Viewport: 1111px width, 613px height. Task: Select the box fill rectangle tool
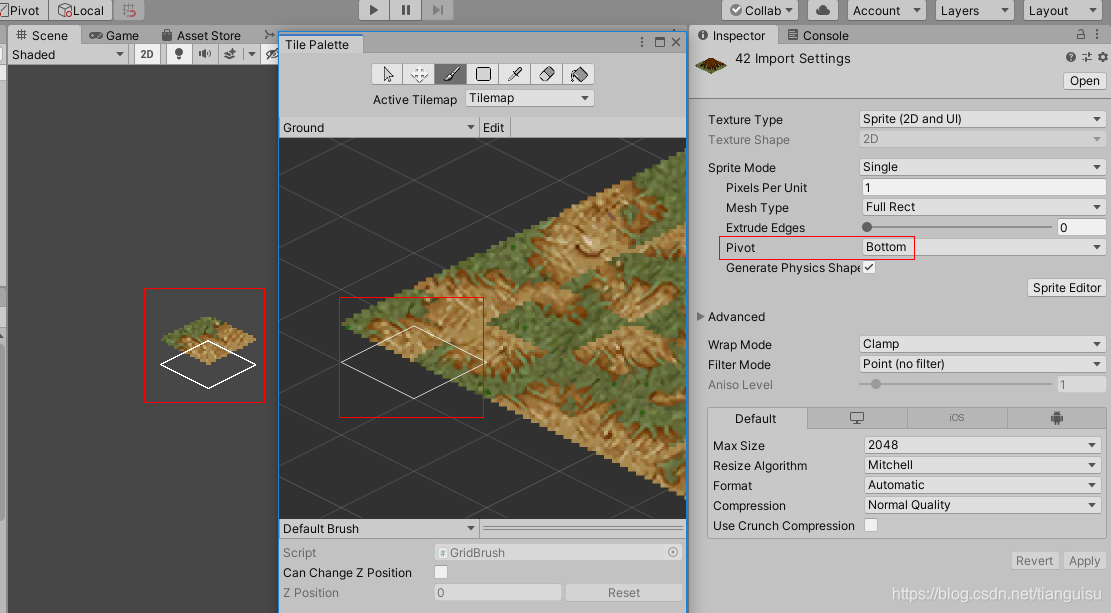pos(483,74)
